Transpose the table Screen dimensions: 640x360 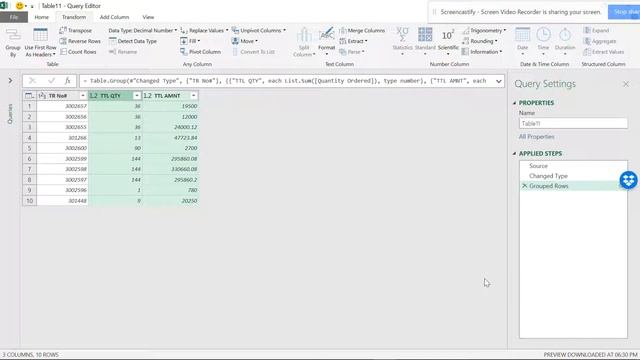click(76, 31)
